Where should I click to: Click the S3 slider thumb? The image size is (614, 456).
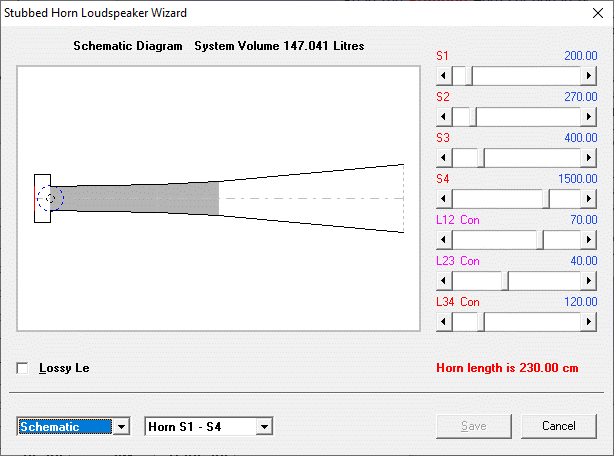[x=480, y=158]
